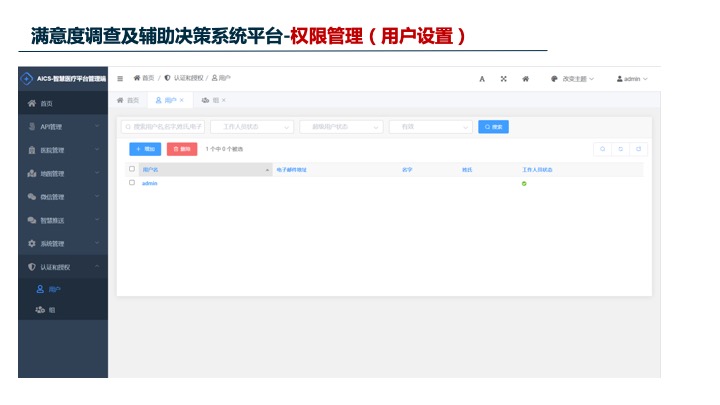Click the export icon beside refresh icon
Screen dimensions: 720x405
[x=638, y=149]
